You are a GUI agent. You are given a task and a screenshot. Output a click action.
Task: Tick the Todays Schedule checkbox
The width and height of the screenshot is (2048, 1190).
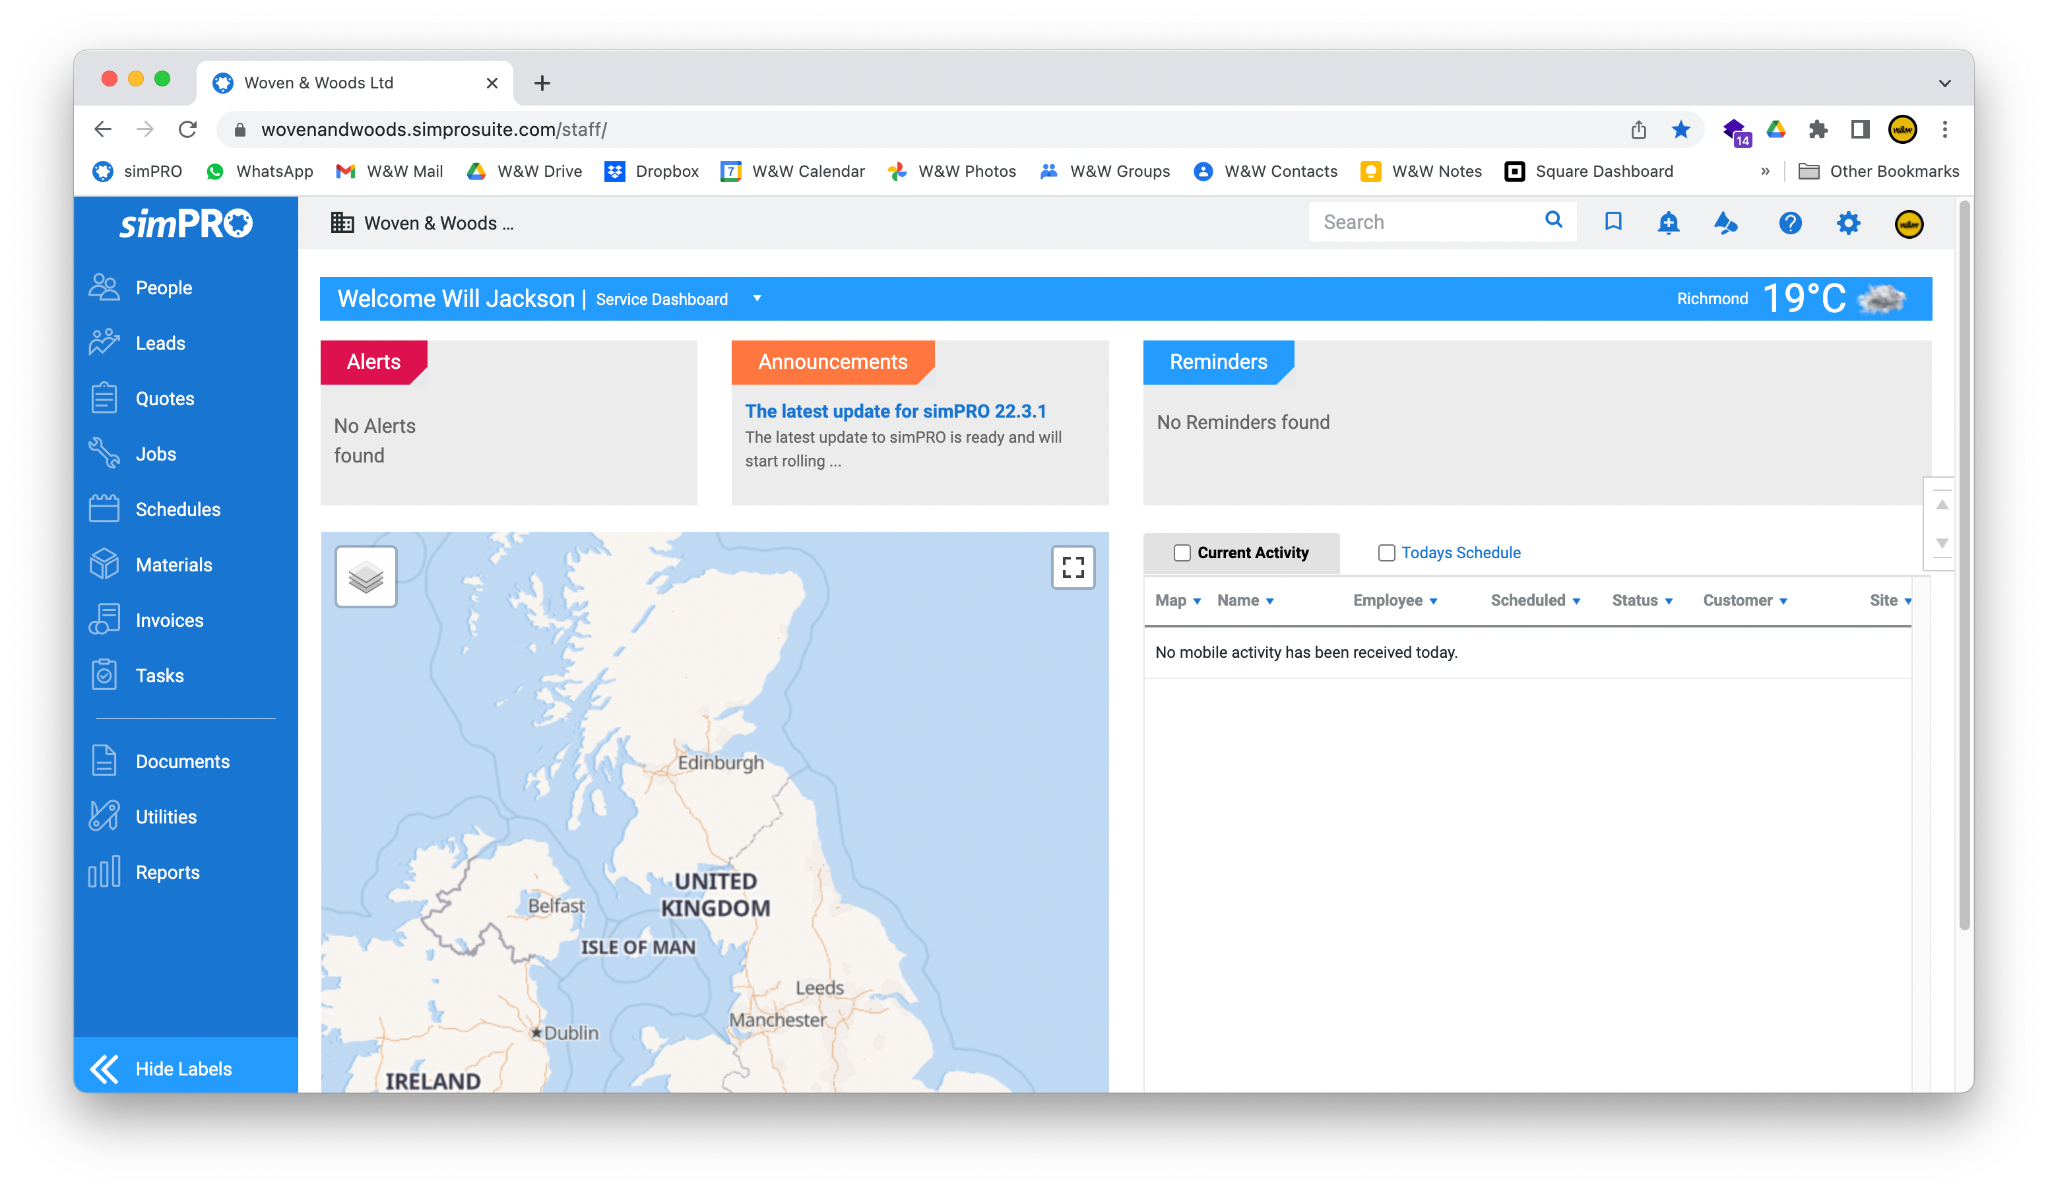1386,553
